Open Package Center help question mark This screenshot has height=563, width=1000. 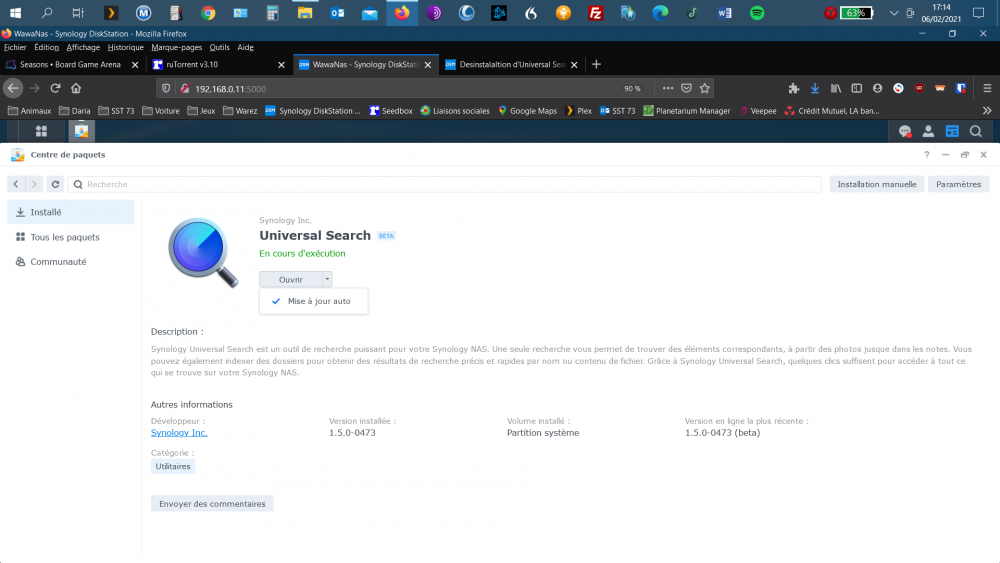click(927, 155)
